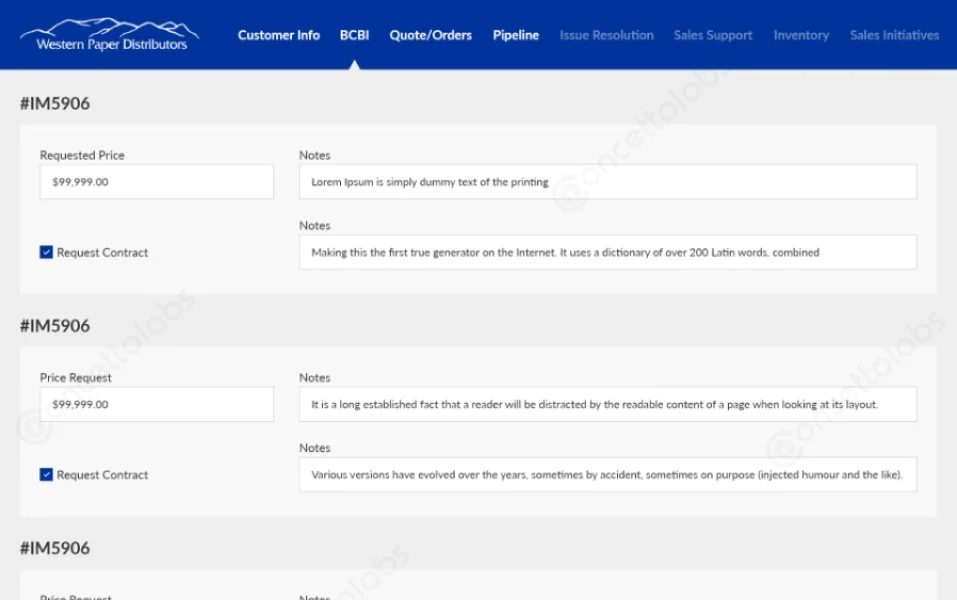Open the Inventory section
This screenshot has height=600, width=957.
(800, 35)
